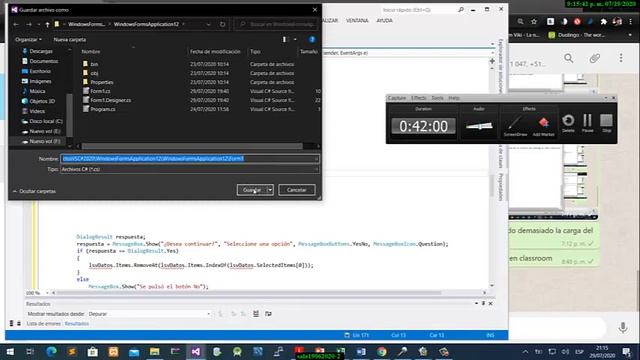This screenshot has width=640, height=360.
Task: Click the WhatsApp attach paperclip icon
Action: pos(595,58)
